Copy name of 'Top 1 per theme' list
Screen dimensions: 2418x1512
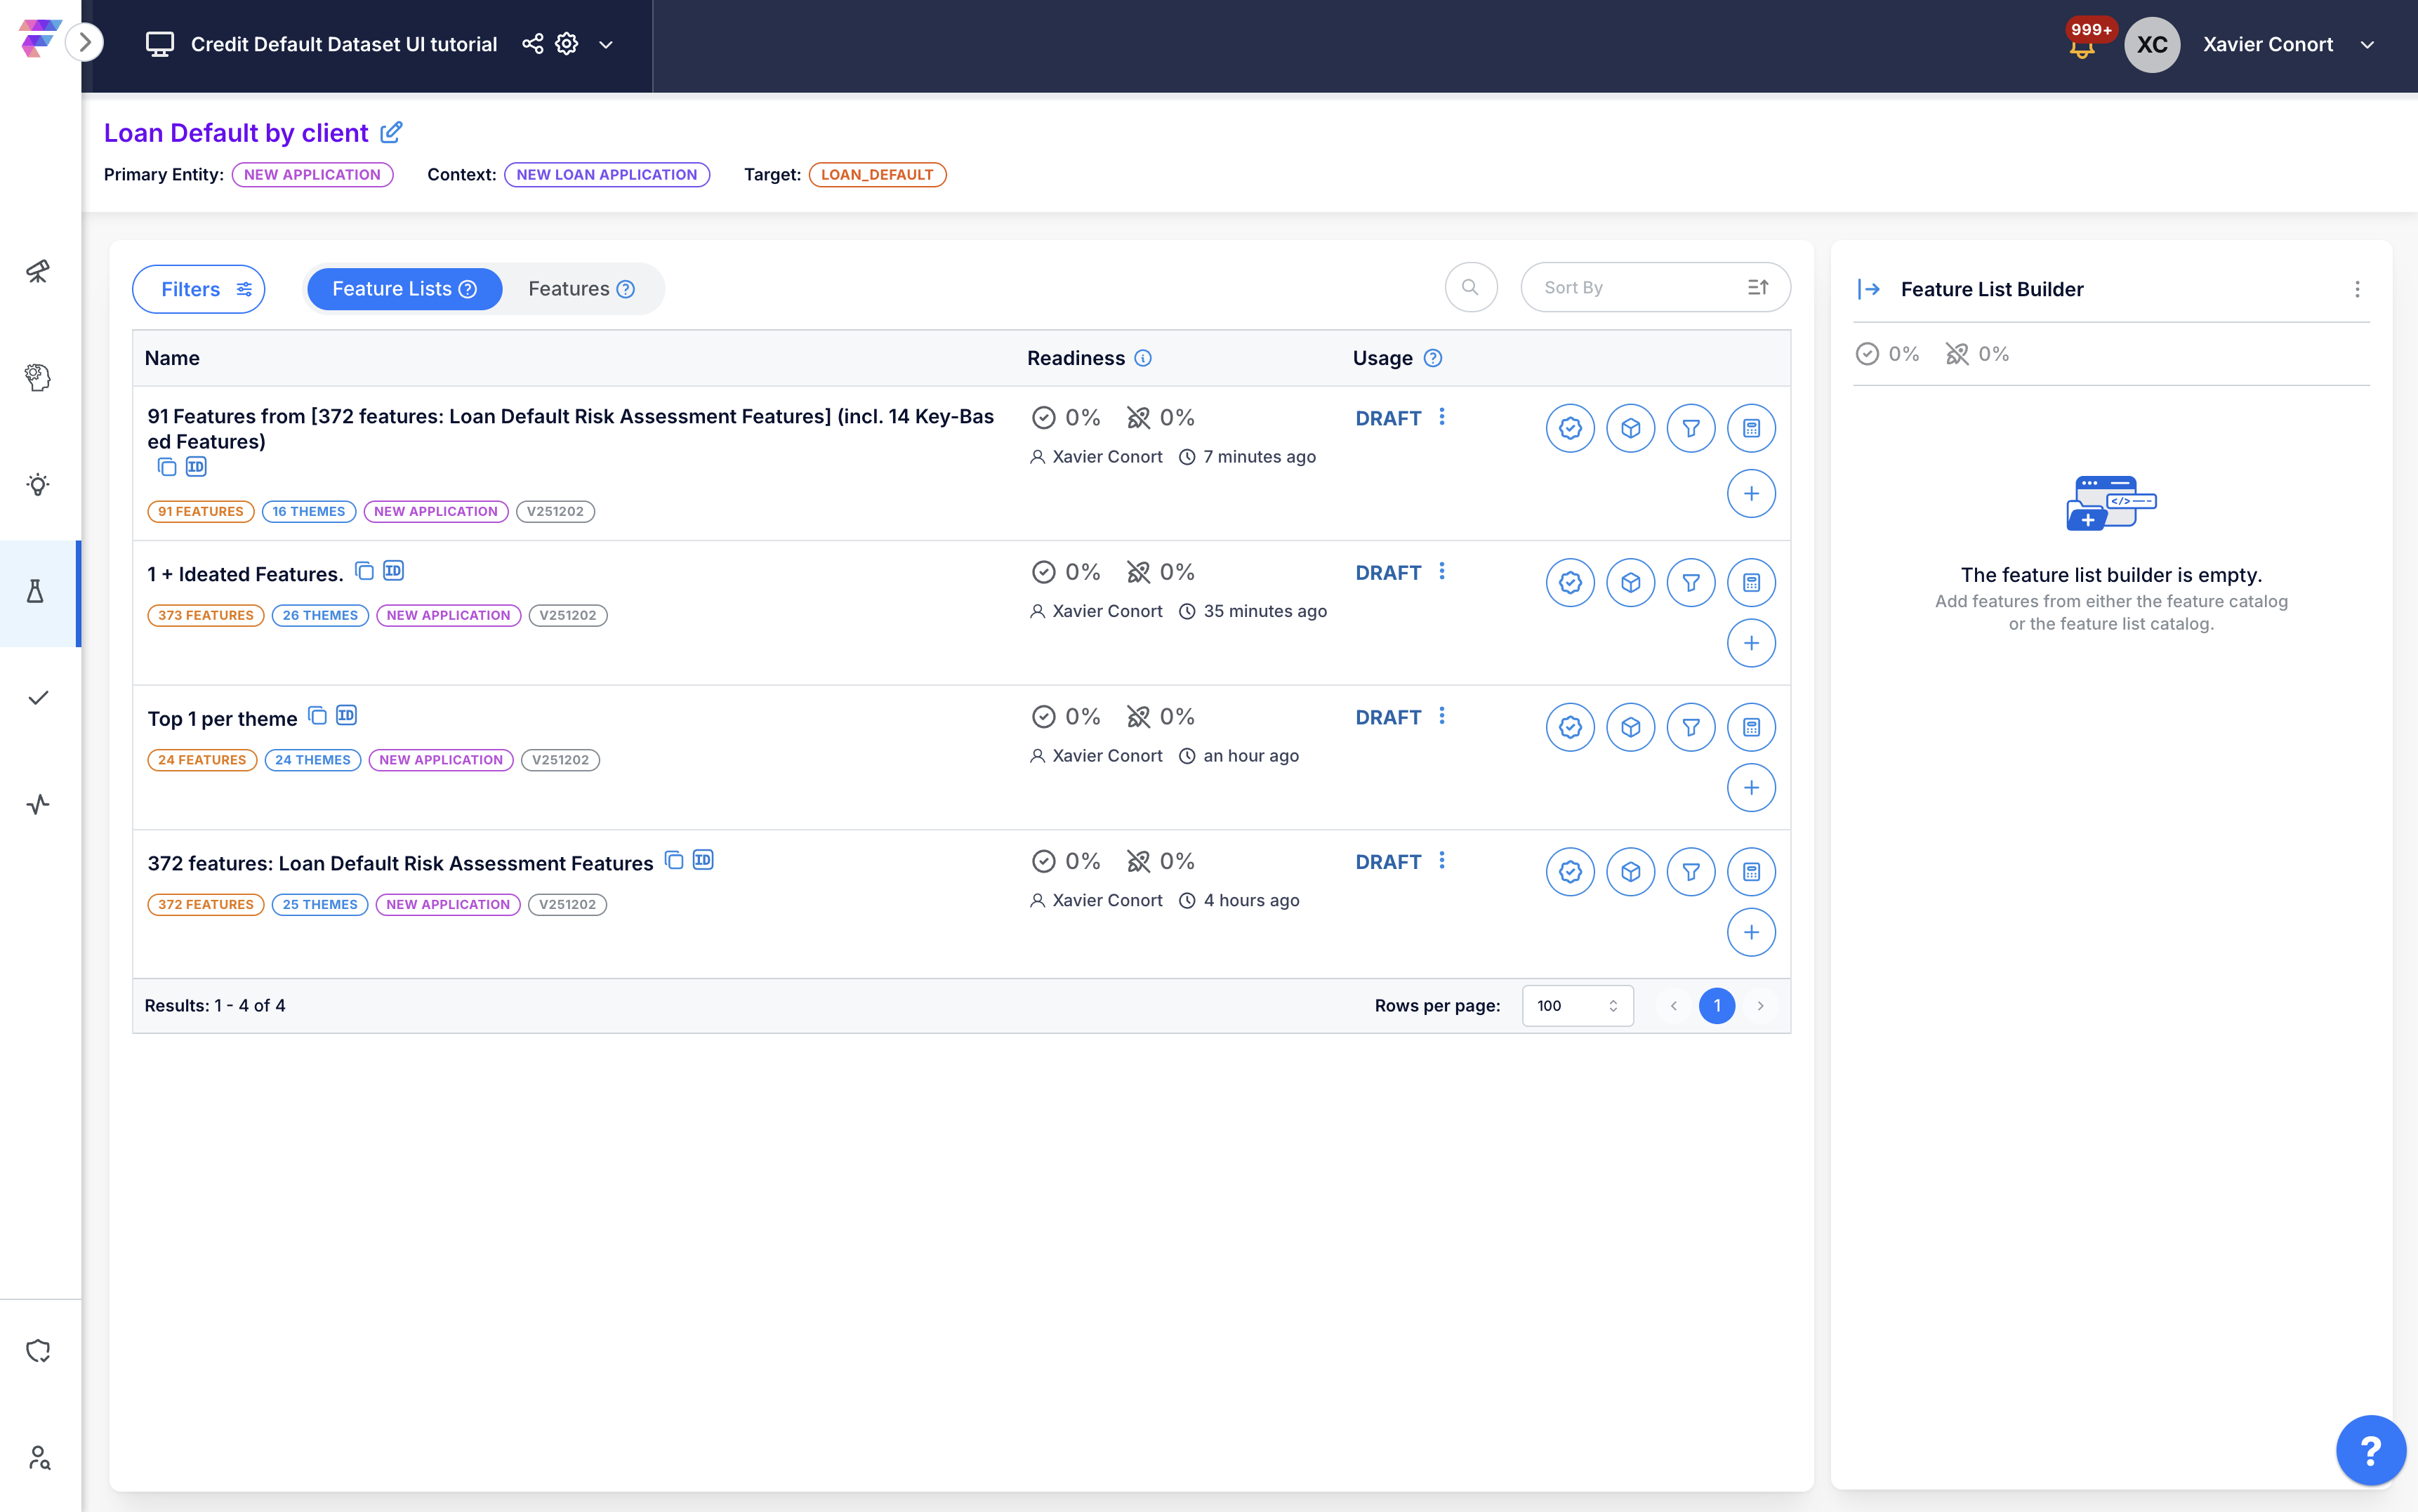(x=317, y=716)
